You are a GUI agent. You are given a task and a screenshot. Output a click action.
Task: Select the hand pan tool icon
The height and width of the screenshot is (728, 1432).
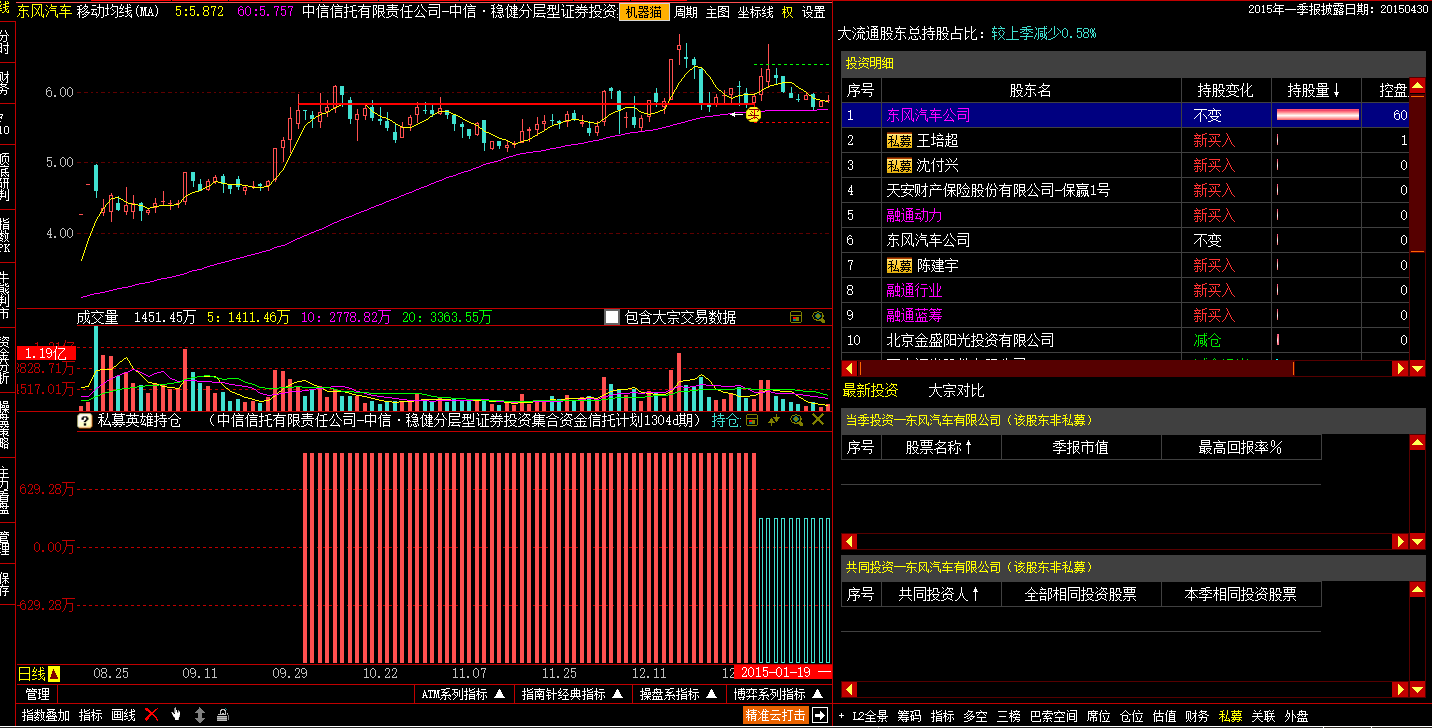(176, 715)
